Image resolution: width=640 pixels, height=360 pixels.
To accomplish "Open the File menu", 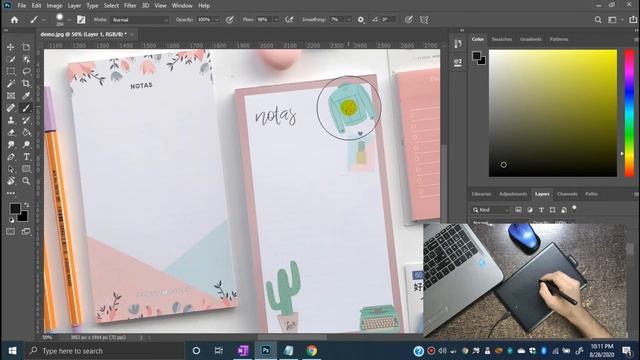I will (22, 6).
